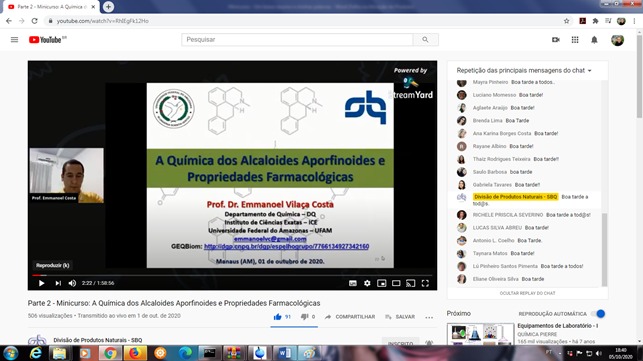The height and width of the screenshot is (361, 643).
Task: Click Ocultar Replay do Chat link
Action: [x=527, y=293]
